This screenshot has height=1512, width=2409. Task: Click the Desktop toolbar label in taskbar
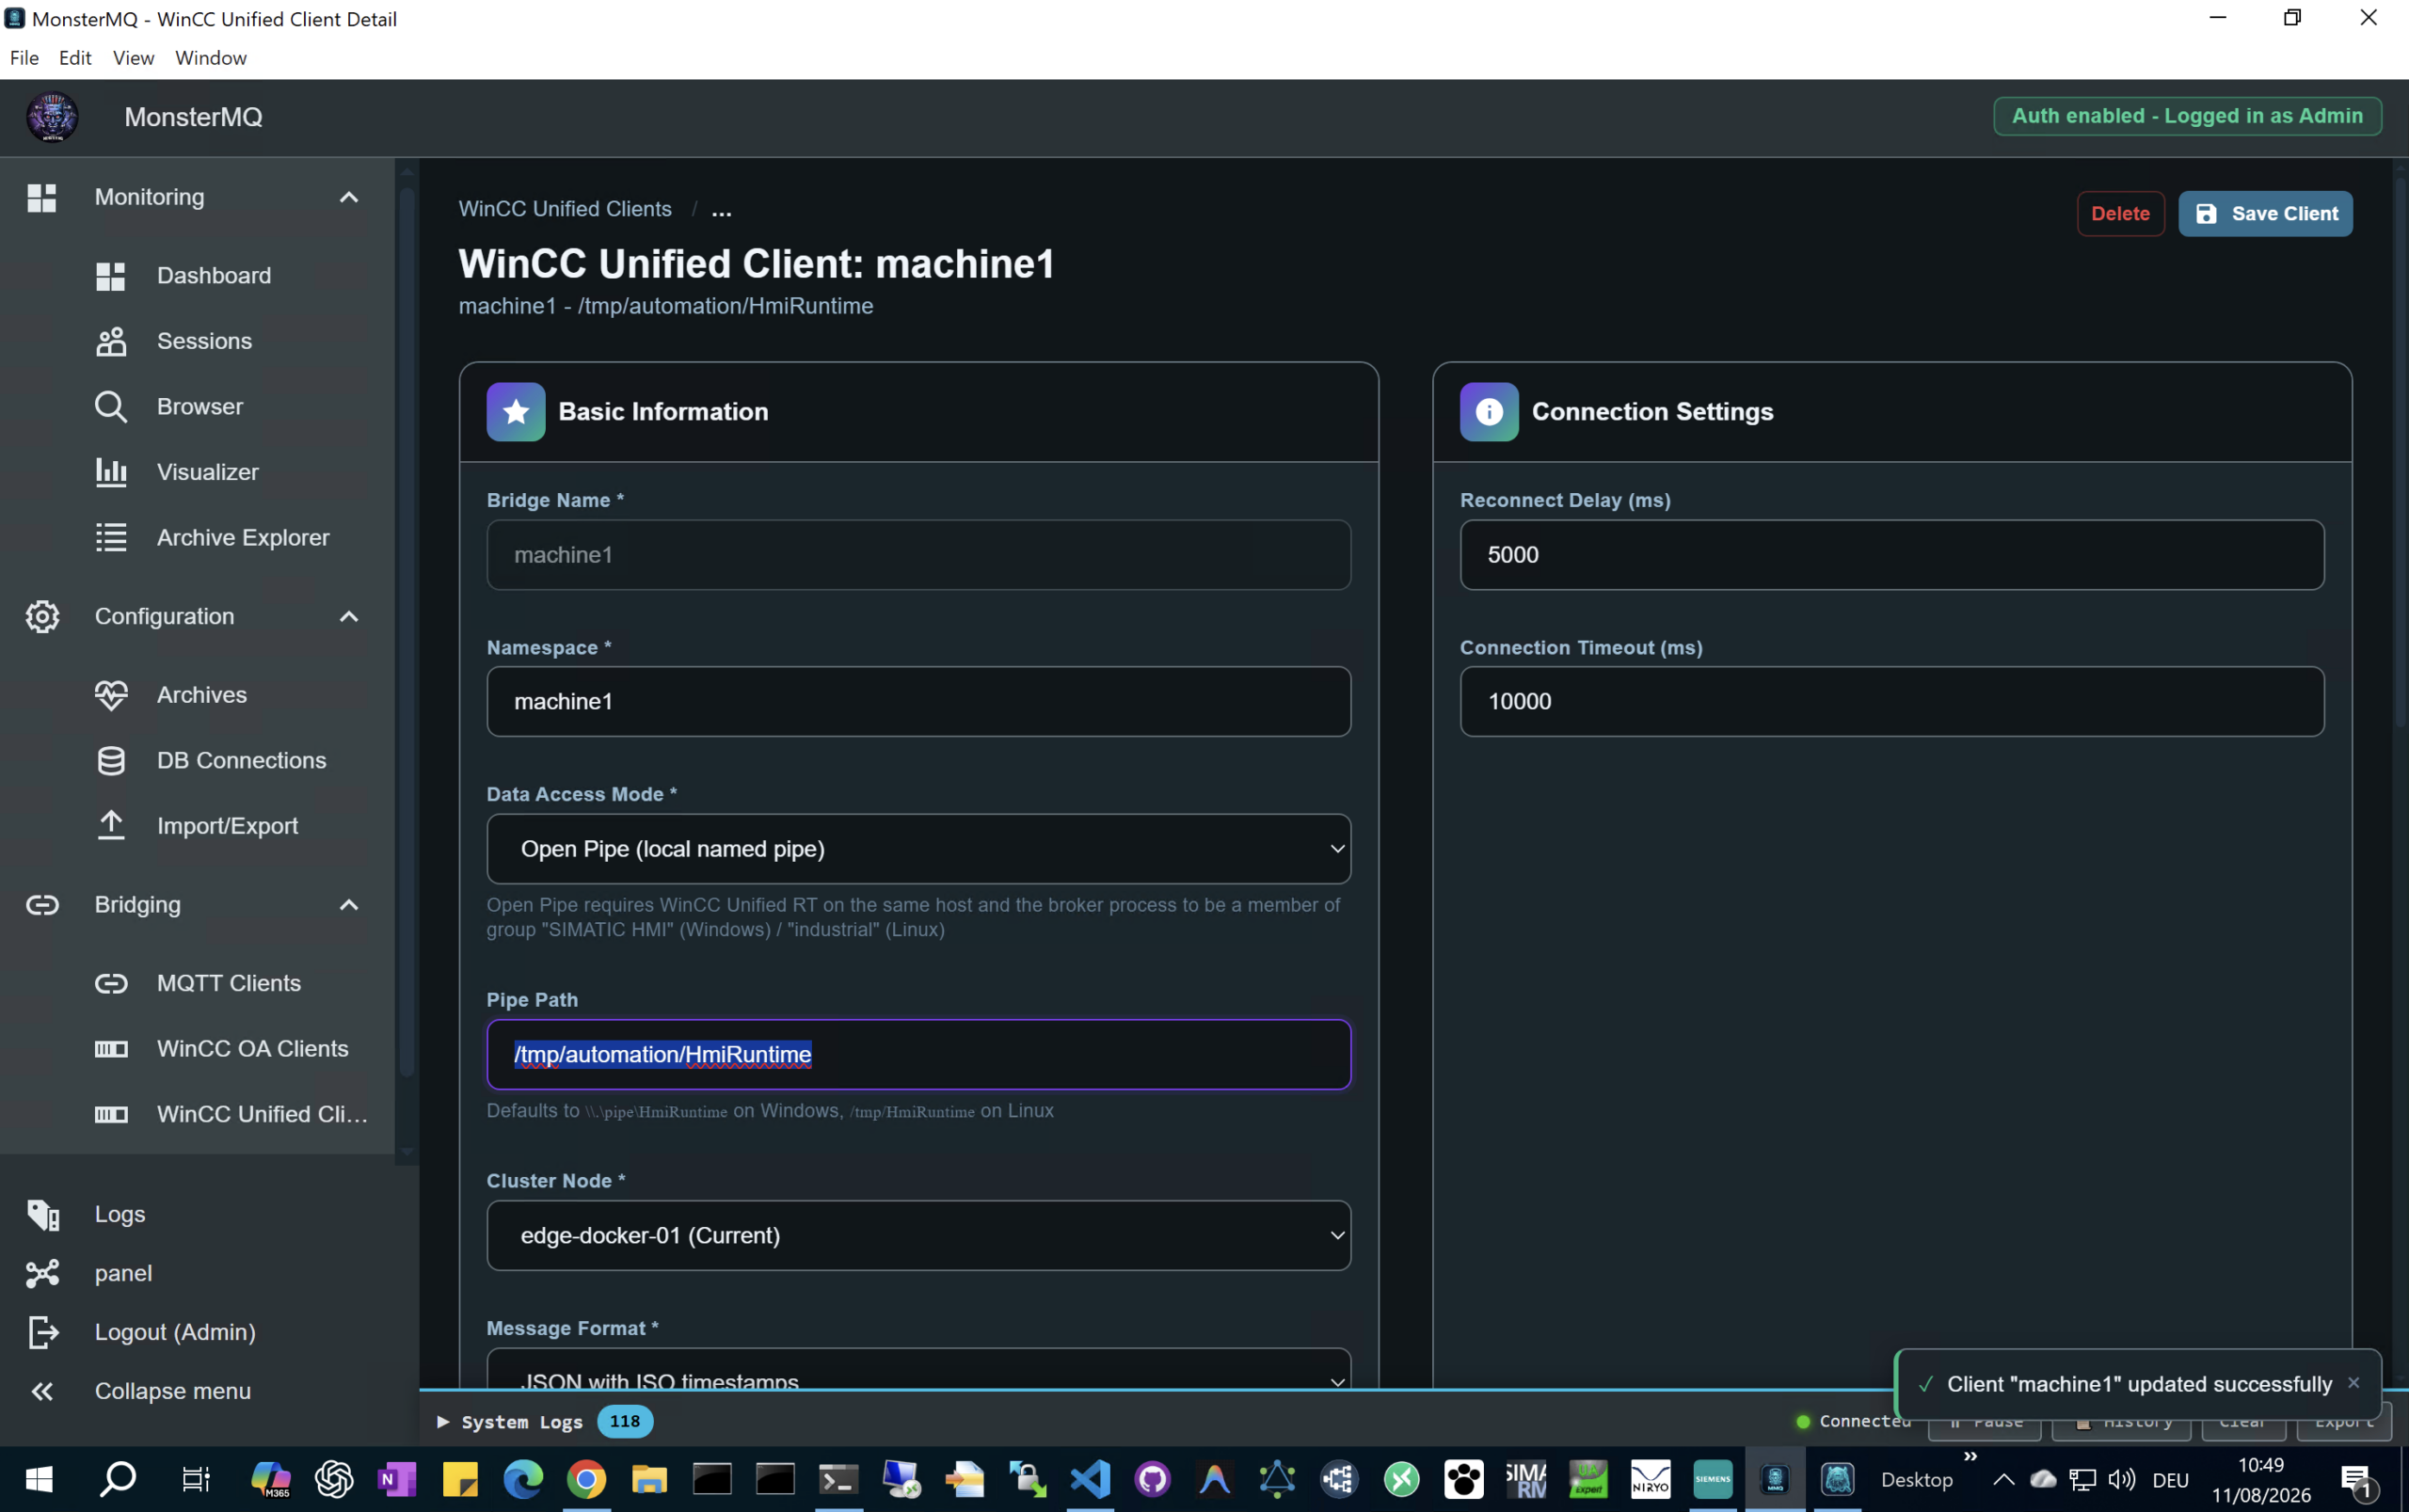click(x=1916, y=1480)
